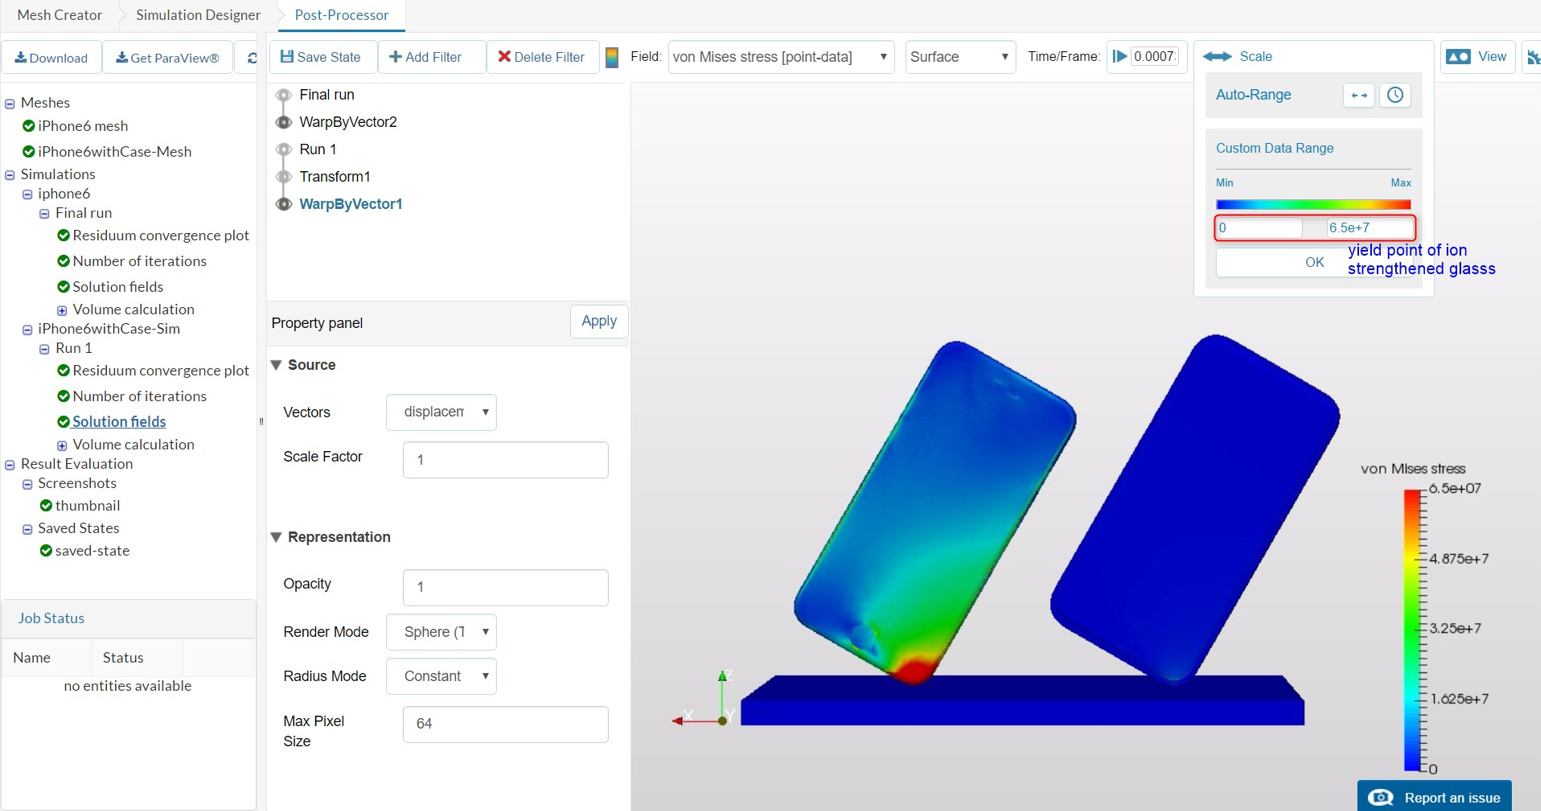Collapse the Run 1 tree node

[44, 349]
